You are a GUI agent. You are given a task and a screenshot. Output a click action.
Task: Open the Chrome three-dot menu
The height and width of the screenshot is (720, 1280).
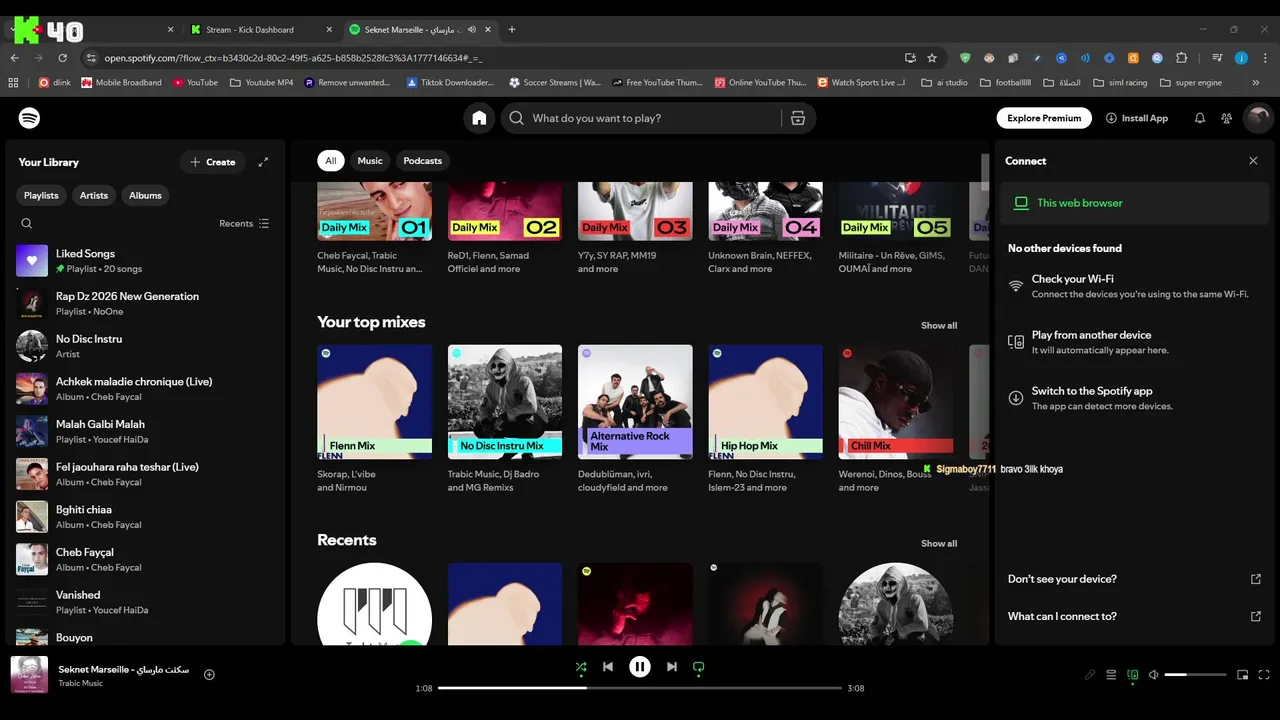point(1264,58)
